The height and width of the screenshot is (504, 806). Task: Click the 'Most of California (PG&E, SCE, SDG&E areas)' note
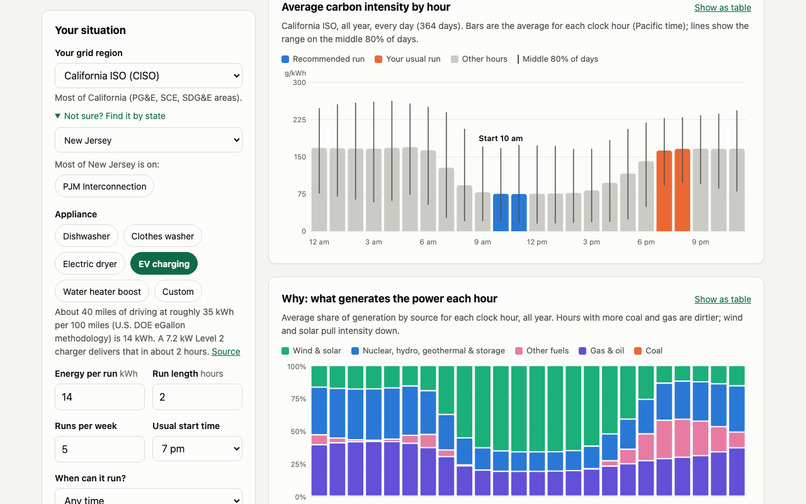[149, 98]
